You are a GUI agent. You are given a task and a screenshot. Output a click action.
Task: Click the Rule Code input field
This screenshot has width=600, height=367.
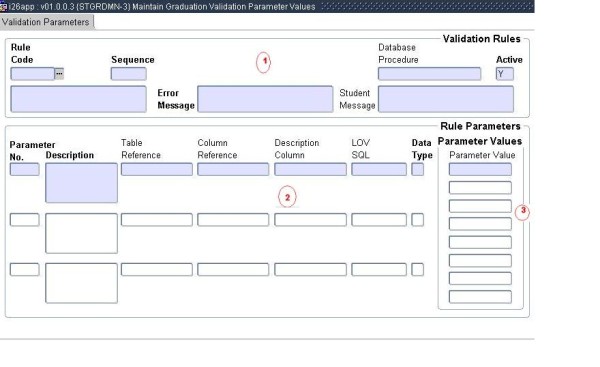click(x=33, y=73)
